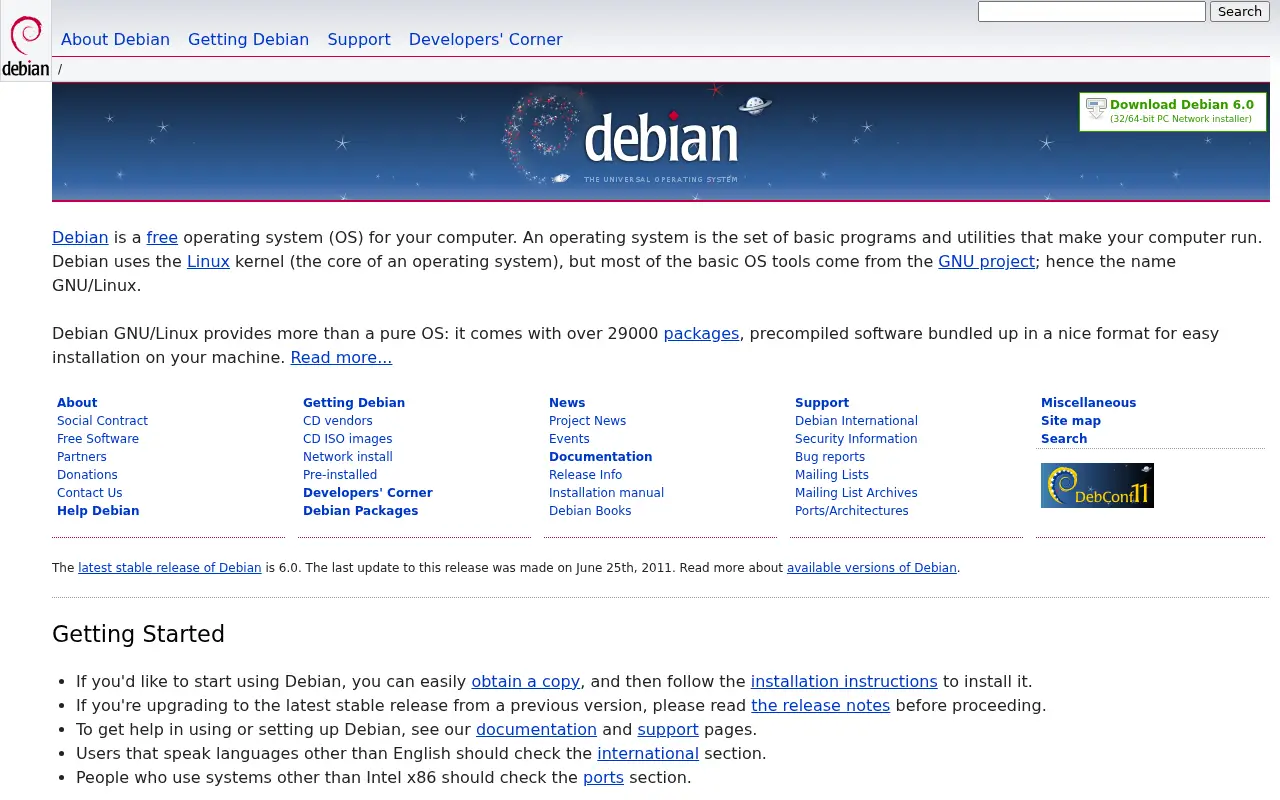
Task: Open the Debian Packages link
Action: [x=361, y=511]
